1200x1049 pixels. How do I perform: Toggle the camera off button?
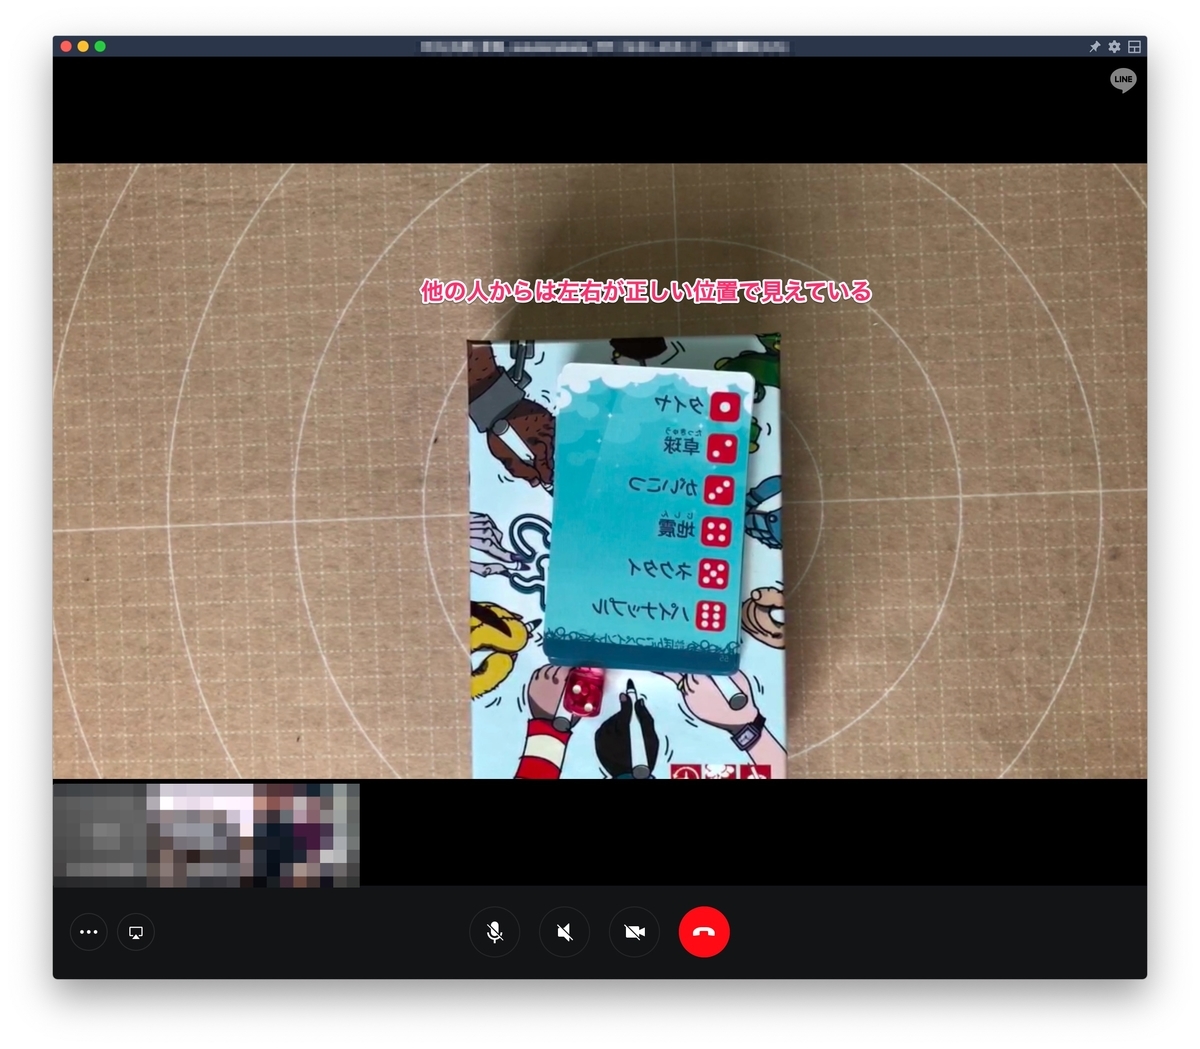coord(634,932)
